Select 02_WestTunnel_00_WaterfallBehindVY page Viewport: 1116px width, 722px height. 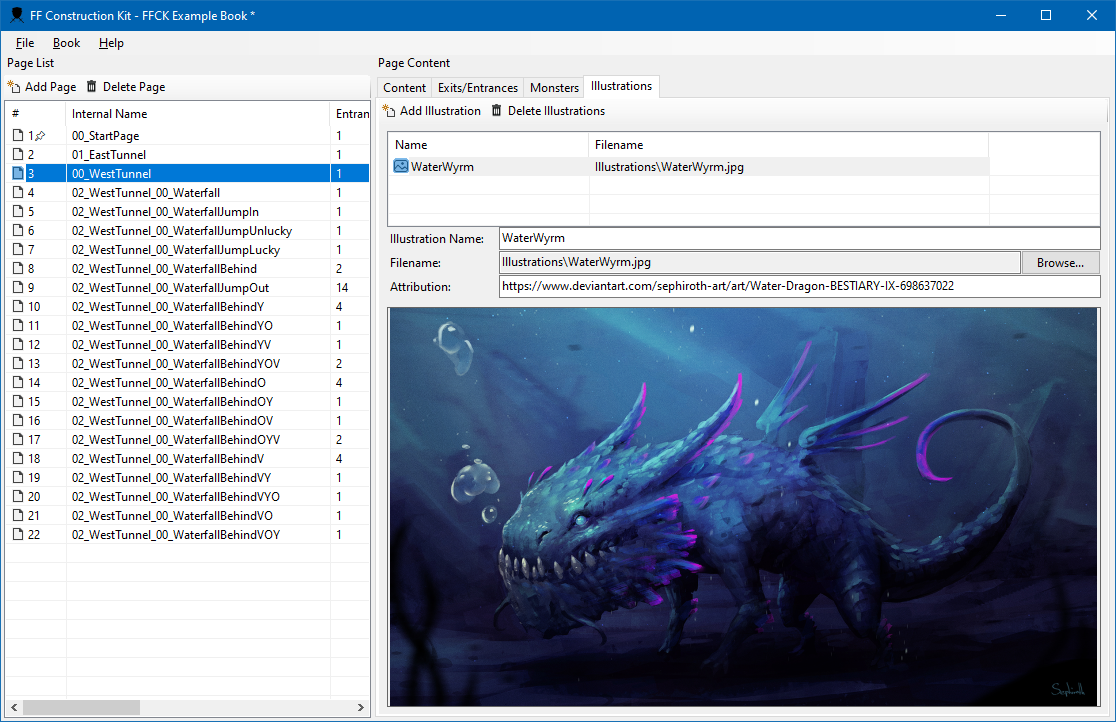[188, 477]
